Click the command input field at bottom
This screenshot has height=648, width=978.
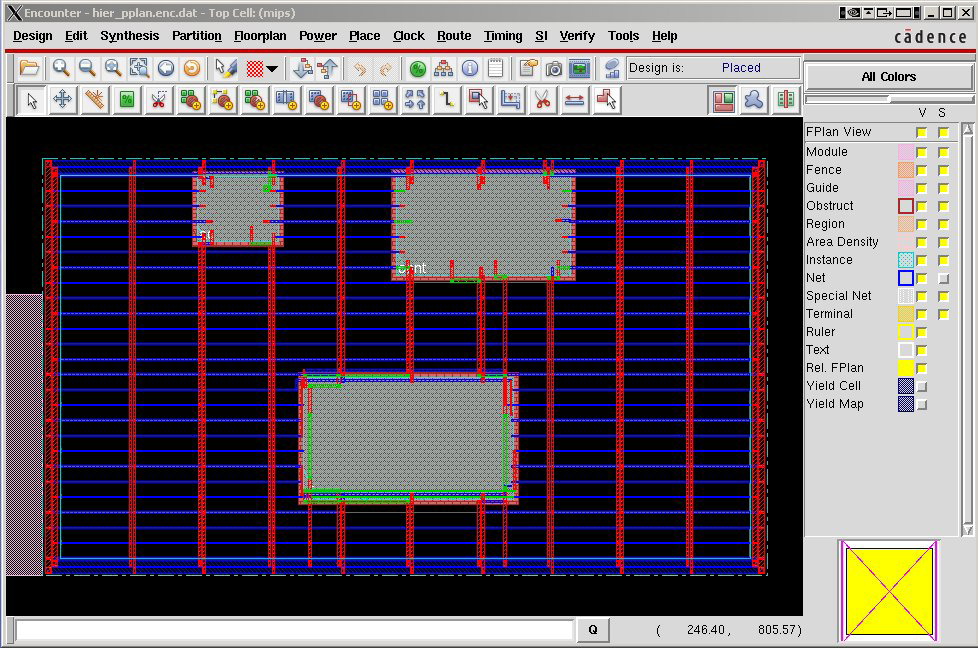pyautogui.click(x=294, y=630)
